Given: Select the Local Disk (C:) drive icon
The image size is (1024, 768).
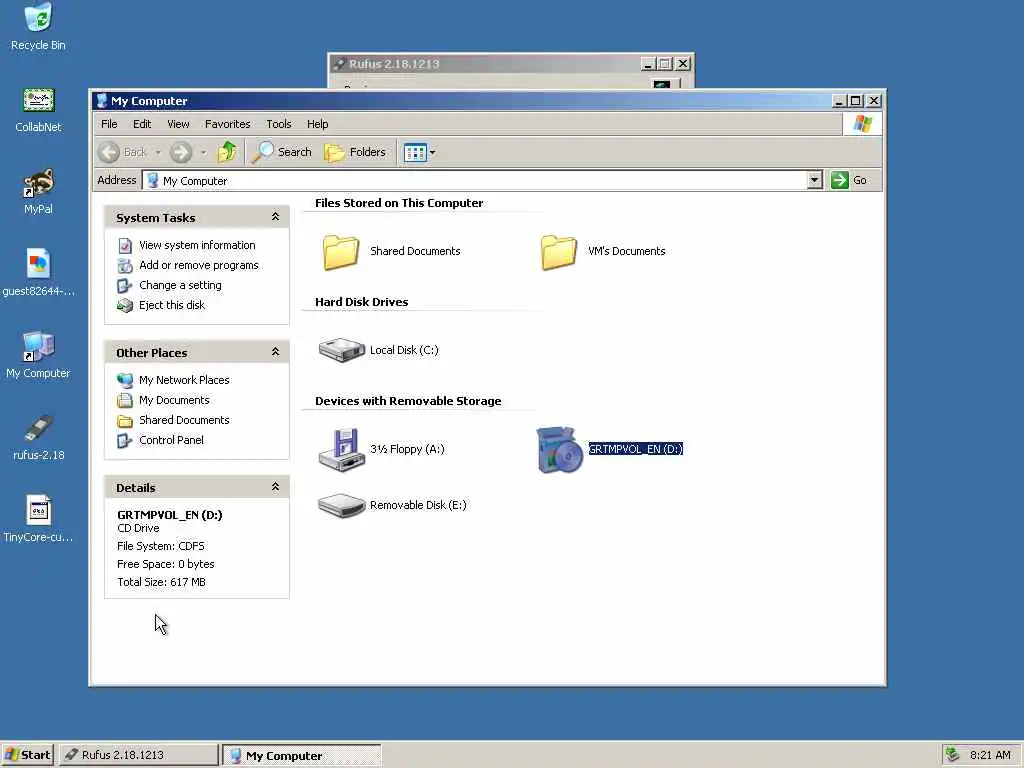Looking at the screenshot, I should [x=341, y=350].
